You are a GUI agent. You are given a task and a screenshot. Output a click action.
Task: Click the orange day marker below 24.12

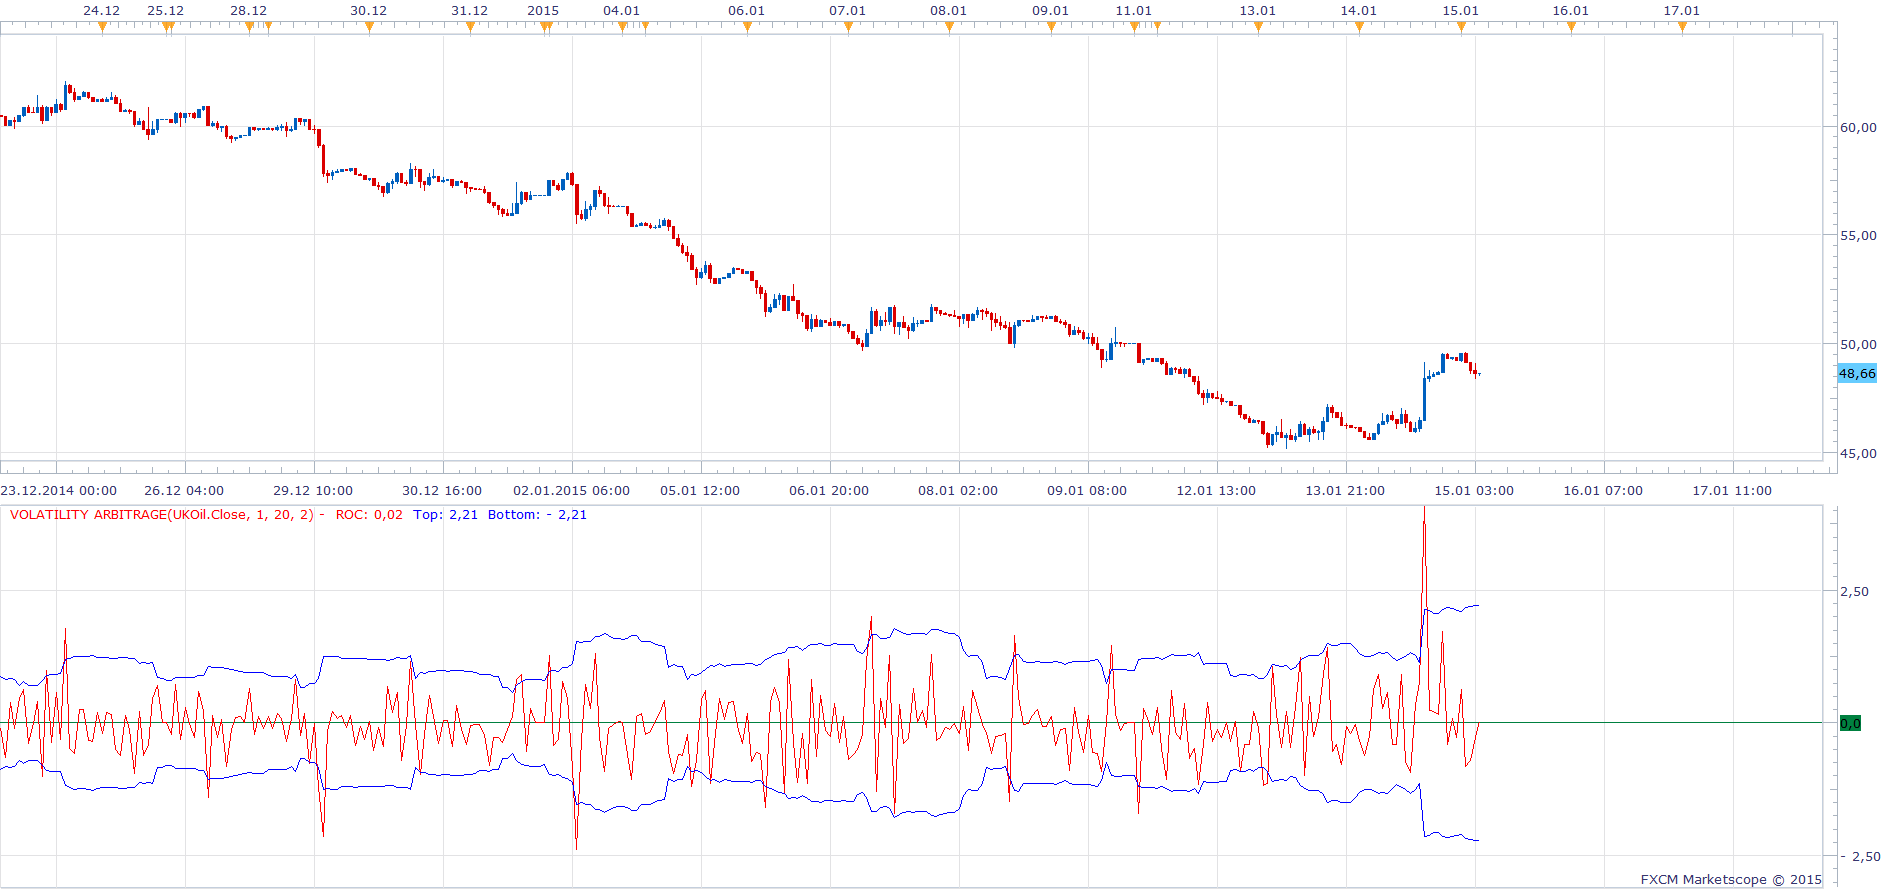tap(102, 27)
